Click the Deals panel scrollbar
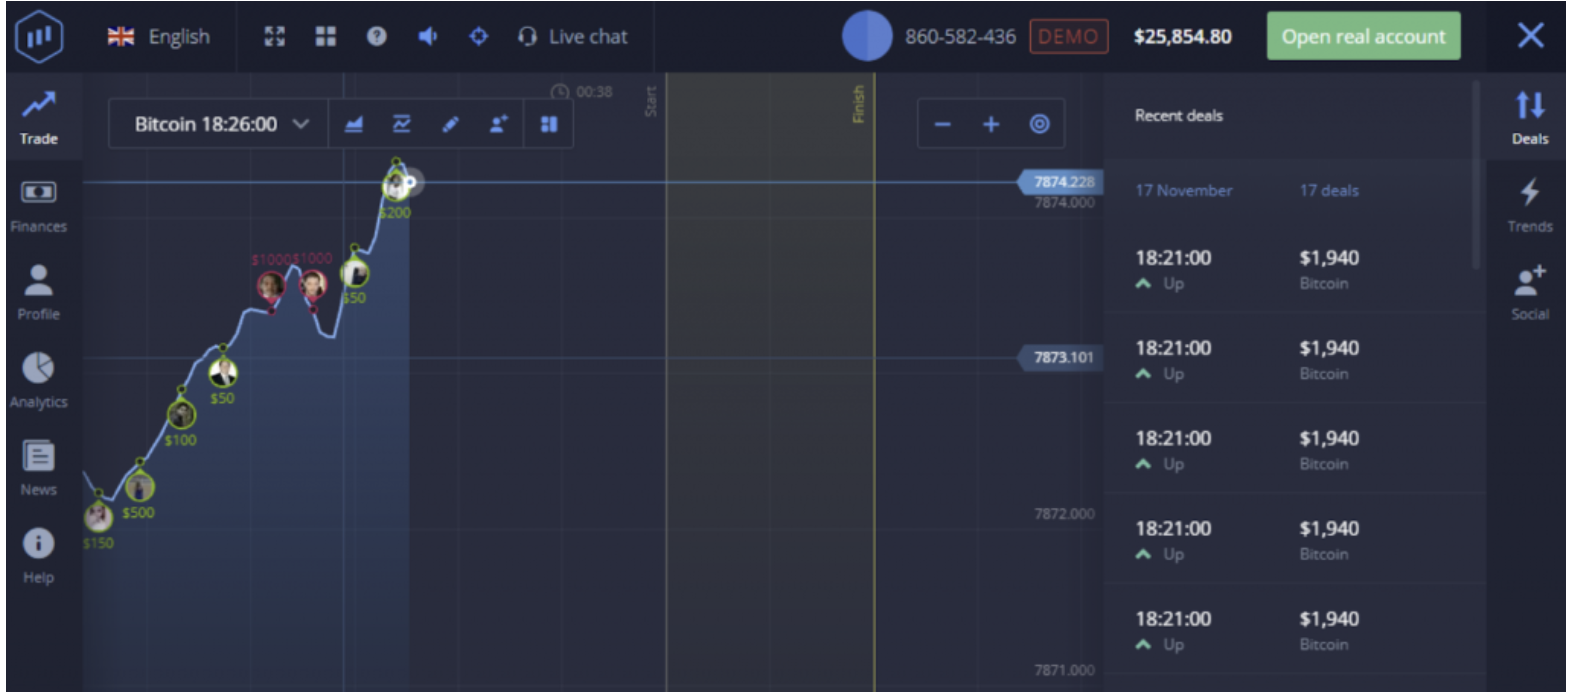 (1476, 175)
